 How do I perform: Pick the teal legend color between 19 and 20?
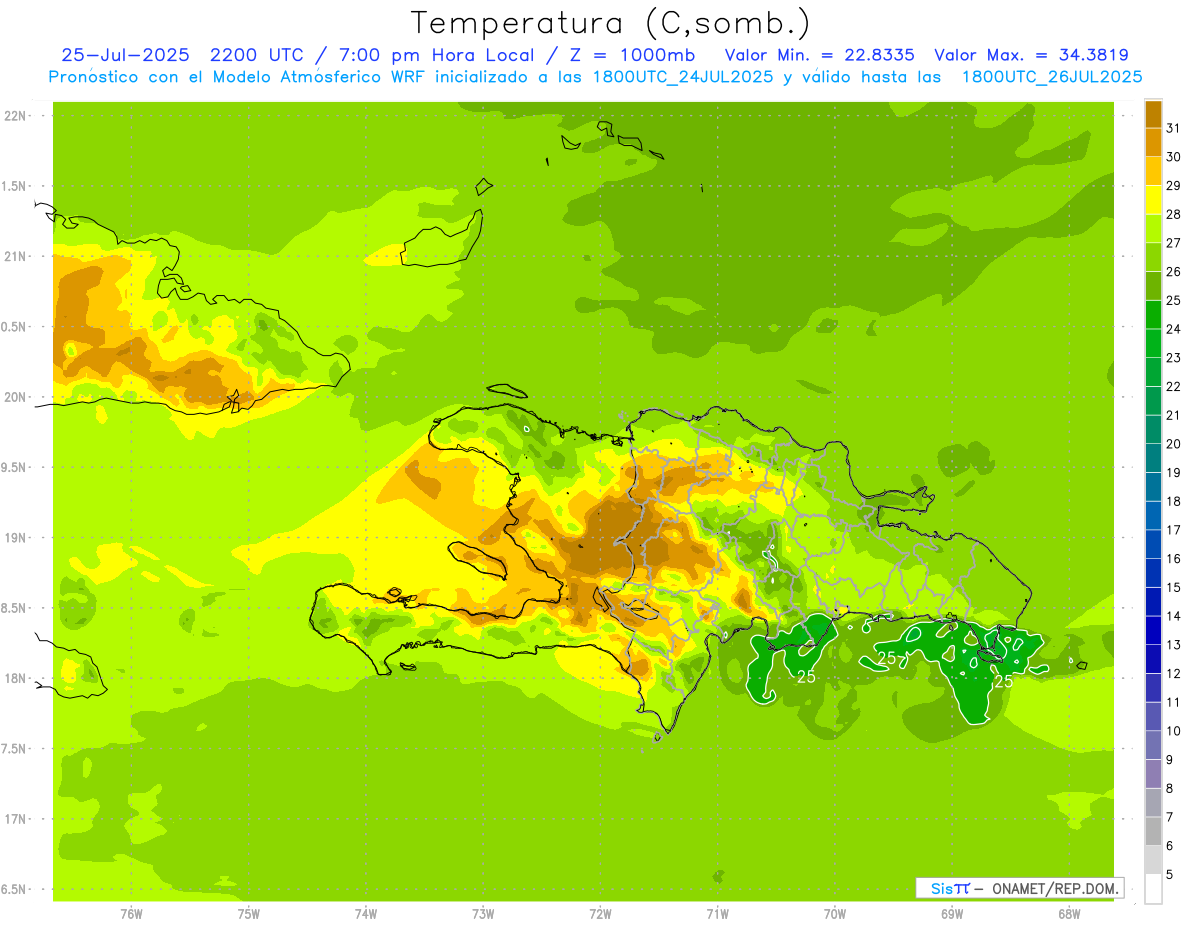click(x=1153, y=458)
